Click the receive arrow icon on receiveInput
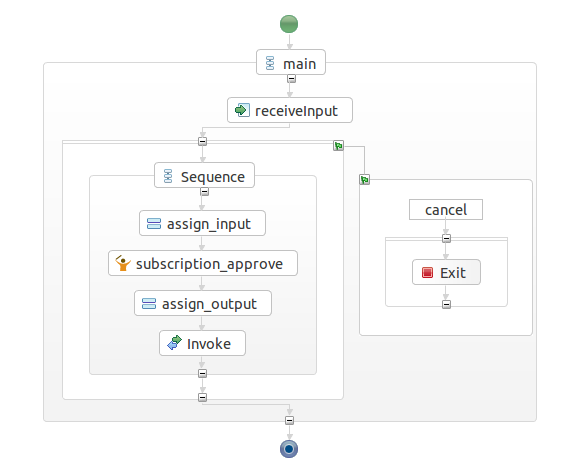 (x=242, y=110)
